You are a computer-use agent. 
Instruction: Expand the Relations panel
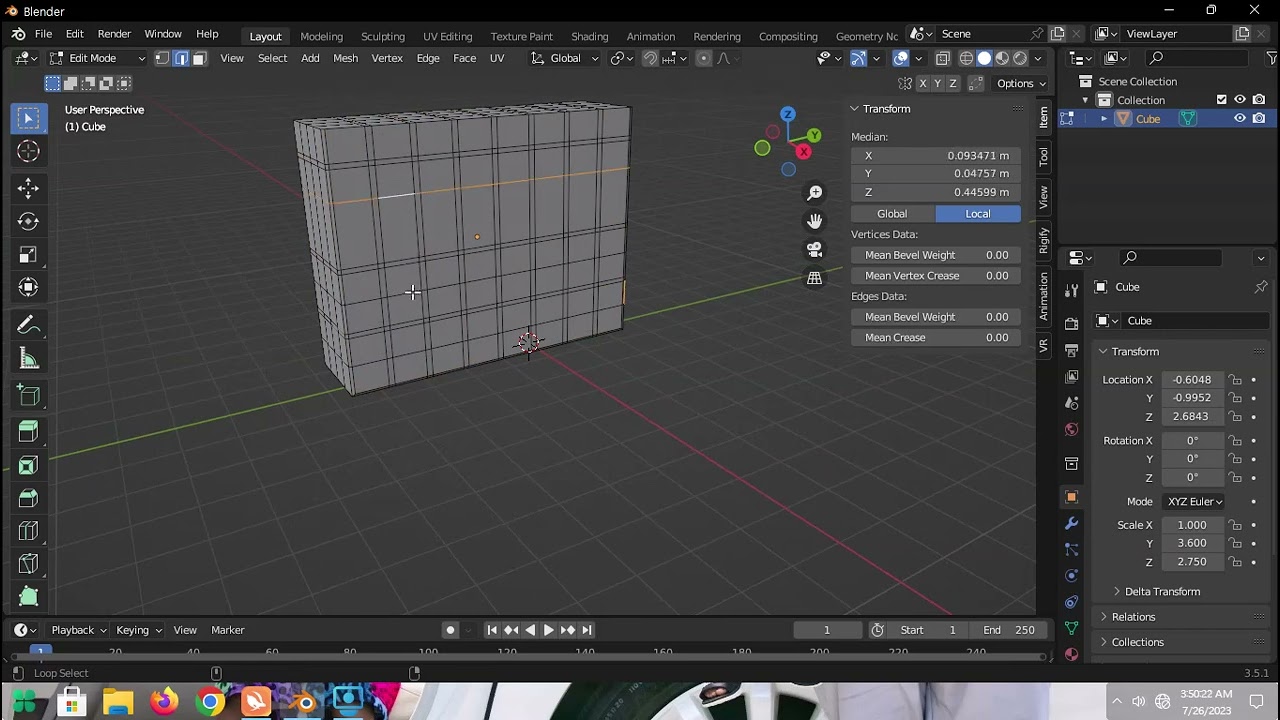coord(1133,617)
